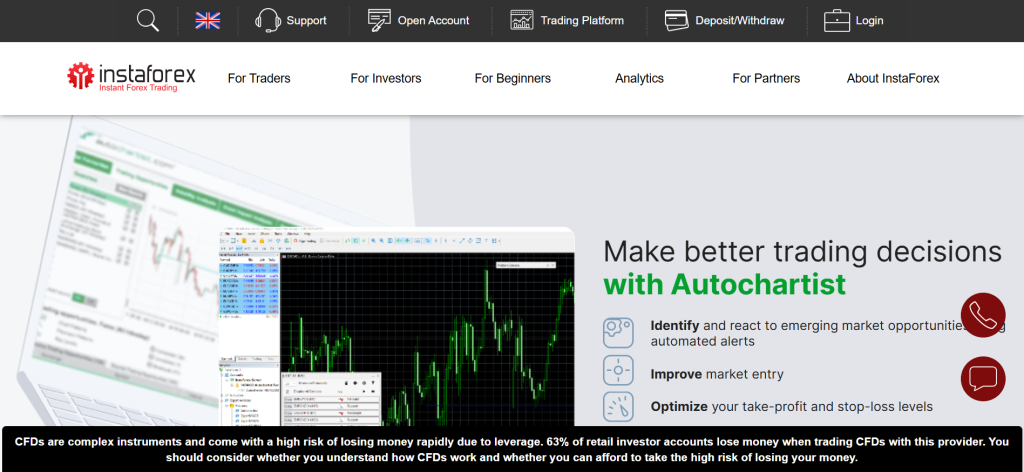Click the 'Improve market entry' text

point(717,374)
